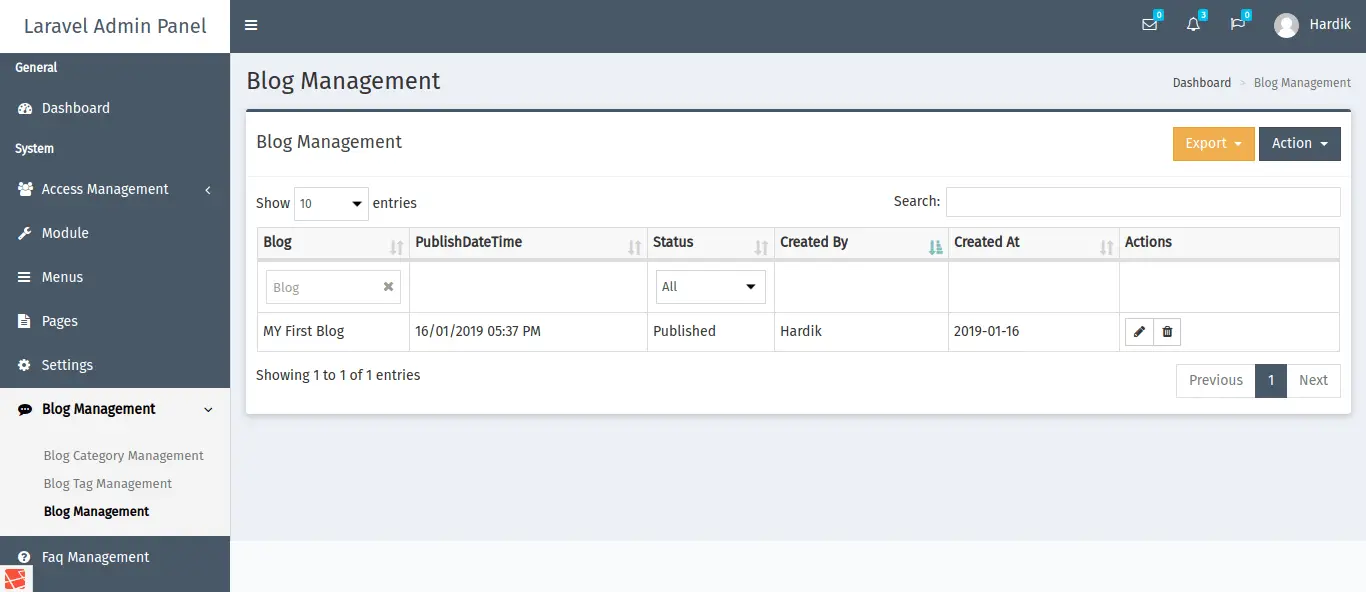The width and height of the screenshot is (1366, 592).
Task: Edit MY First Blog with pencil icon
Action: click(x=1139, y=332)
